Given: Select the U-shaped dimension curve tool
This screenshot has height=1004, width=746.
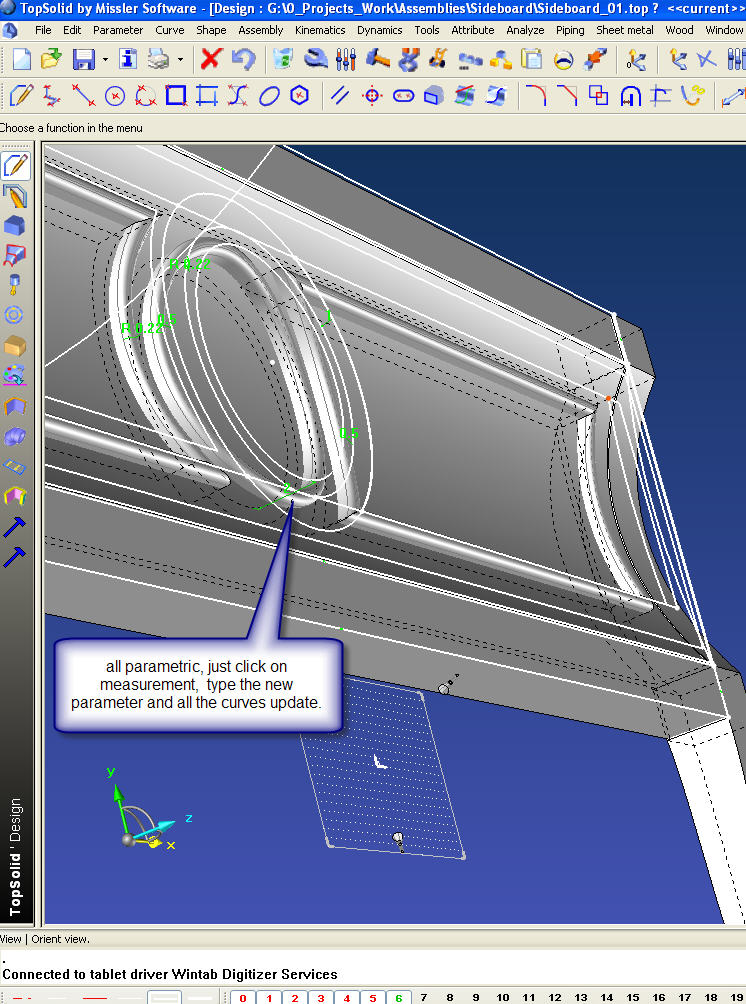Looking at the screenshot, I should point(631,97).
